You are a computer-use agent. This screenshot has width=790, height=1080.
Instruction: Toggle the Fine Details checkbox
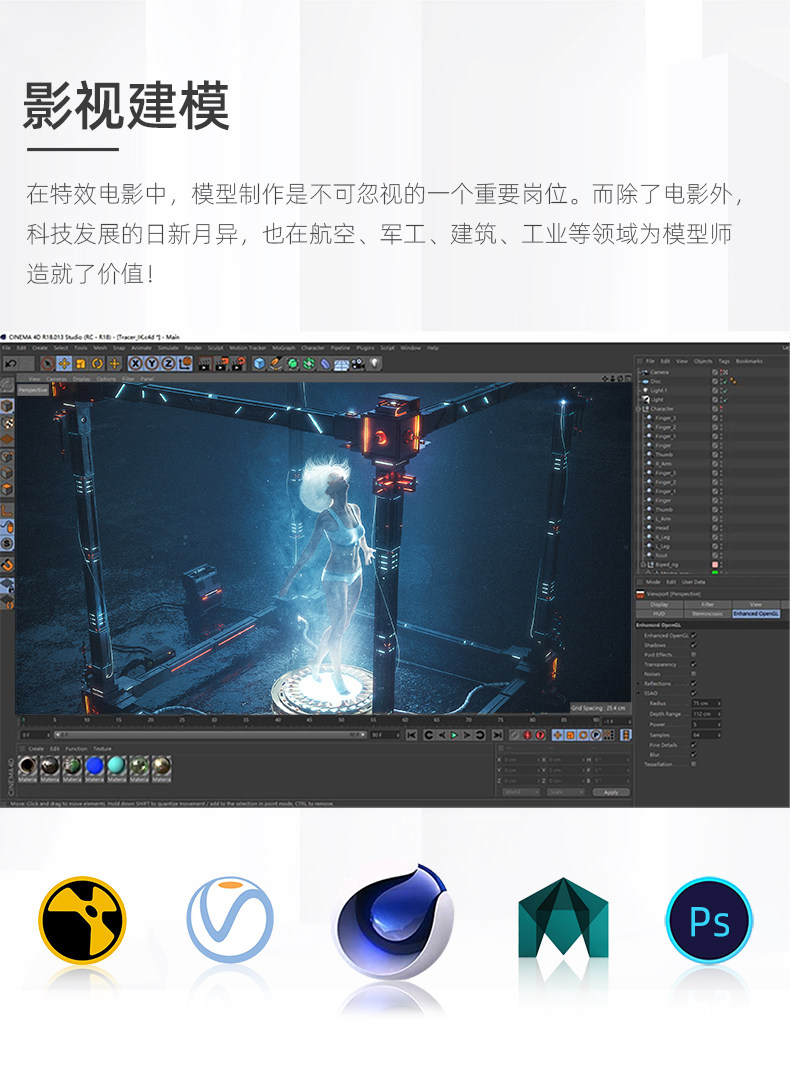(x=694, y=745)
